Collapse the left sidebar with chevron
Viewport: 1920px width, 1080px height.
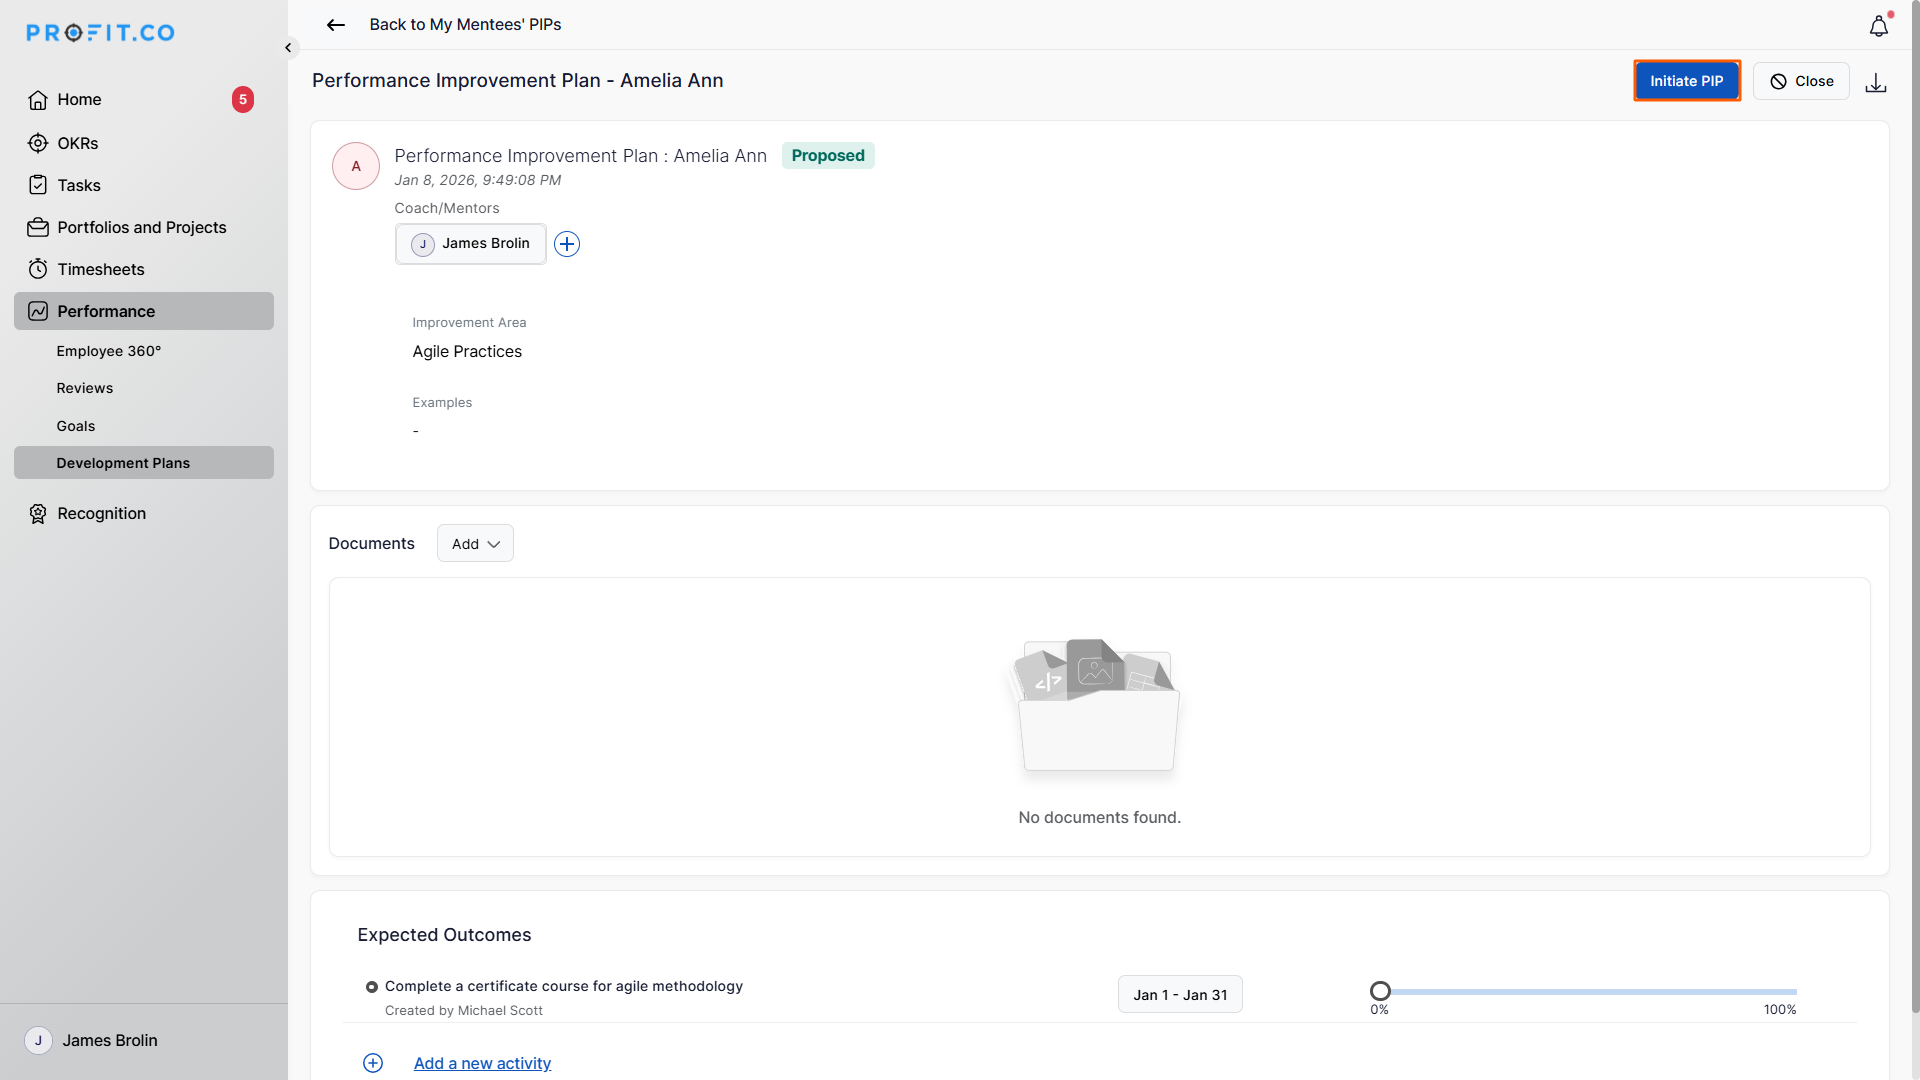point(288,47)
